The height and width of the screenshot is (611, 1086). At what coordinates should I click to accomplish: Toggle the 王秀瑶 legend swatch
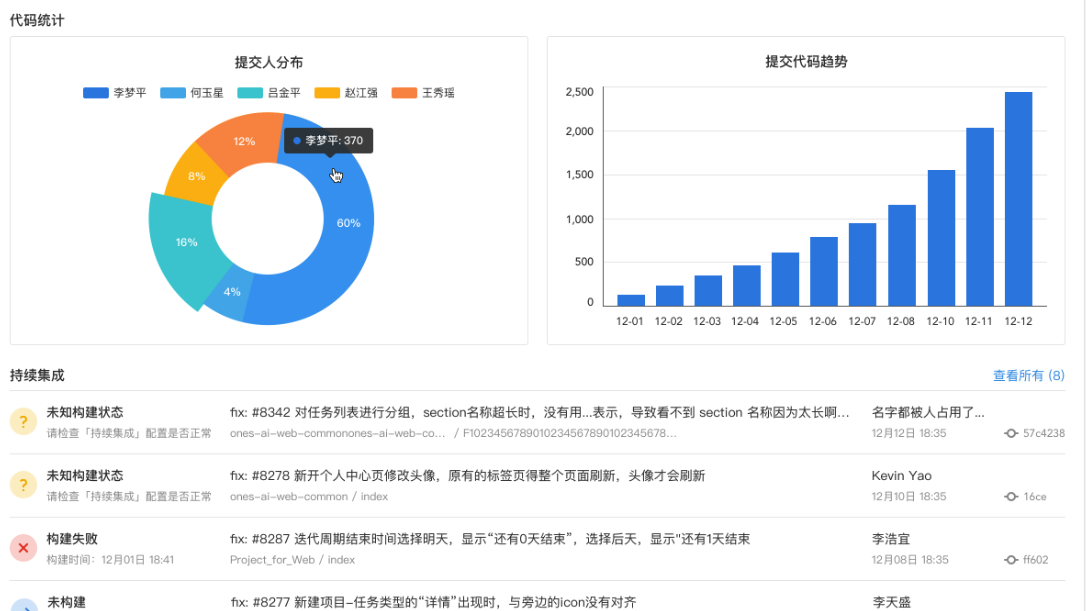[404, 93]
